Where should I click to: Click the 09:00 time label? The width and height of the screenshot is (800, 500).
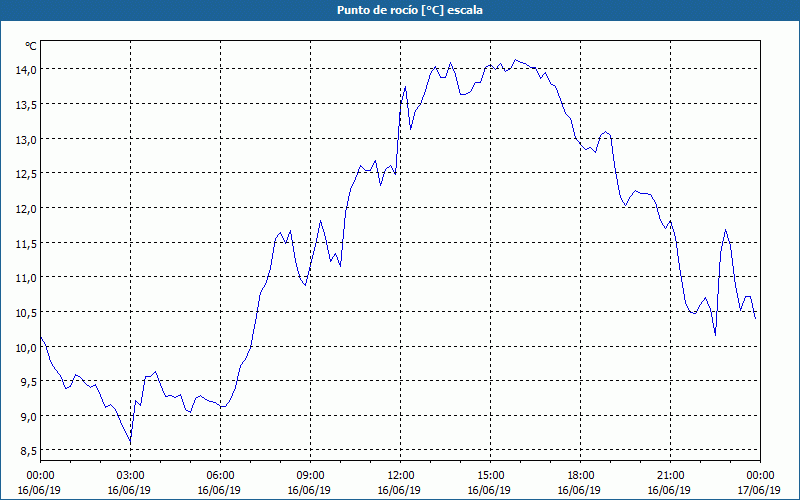click(310, 476)
